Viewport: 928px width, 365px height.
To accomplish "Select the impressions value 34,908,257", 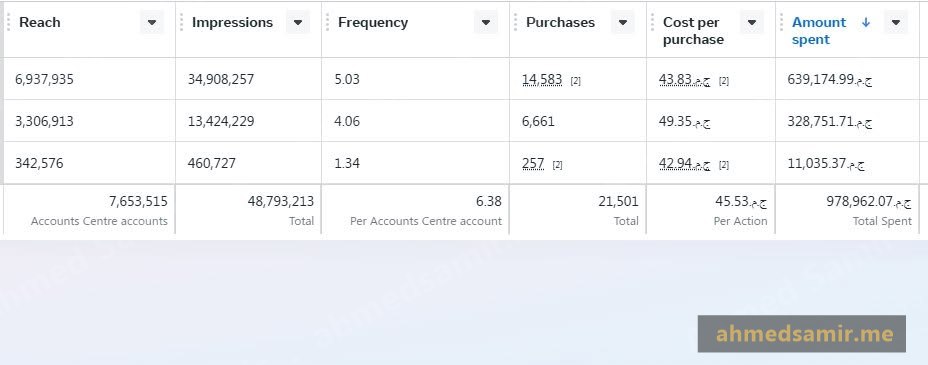I will 221,79.
